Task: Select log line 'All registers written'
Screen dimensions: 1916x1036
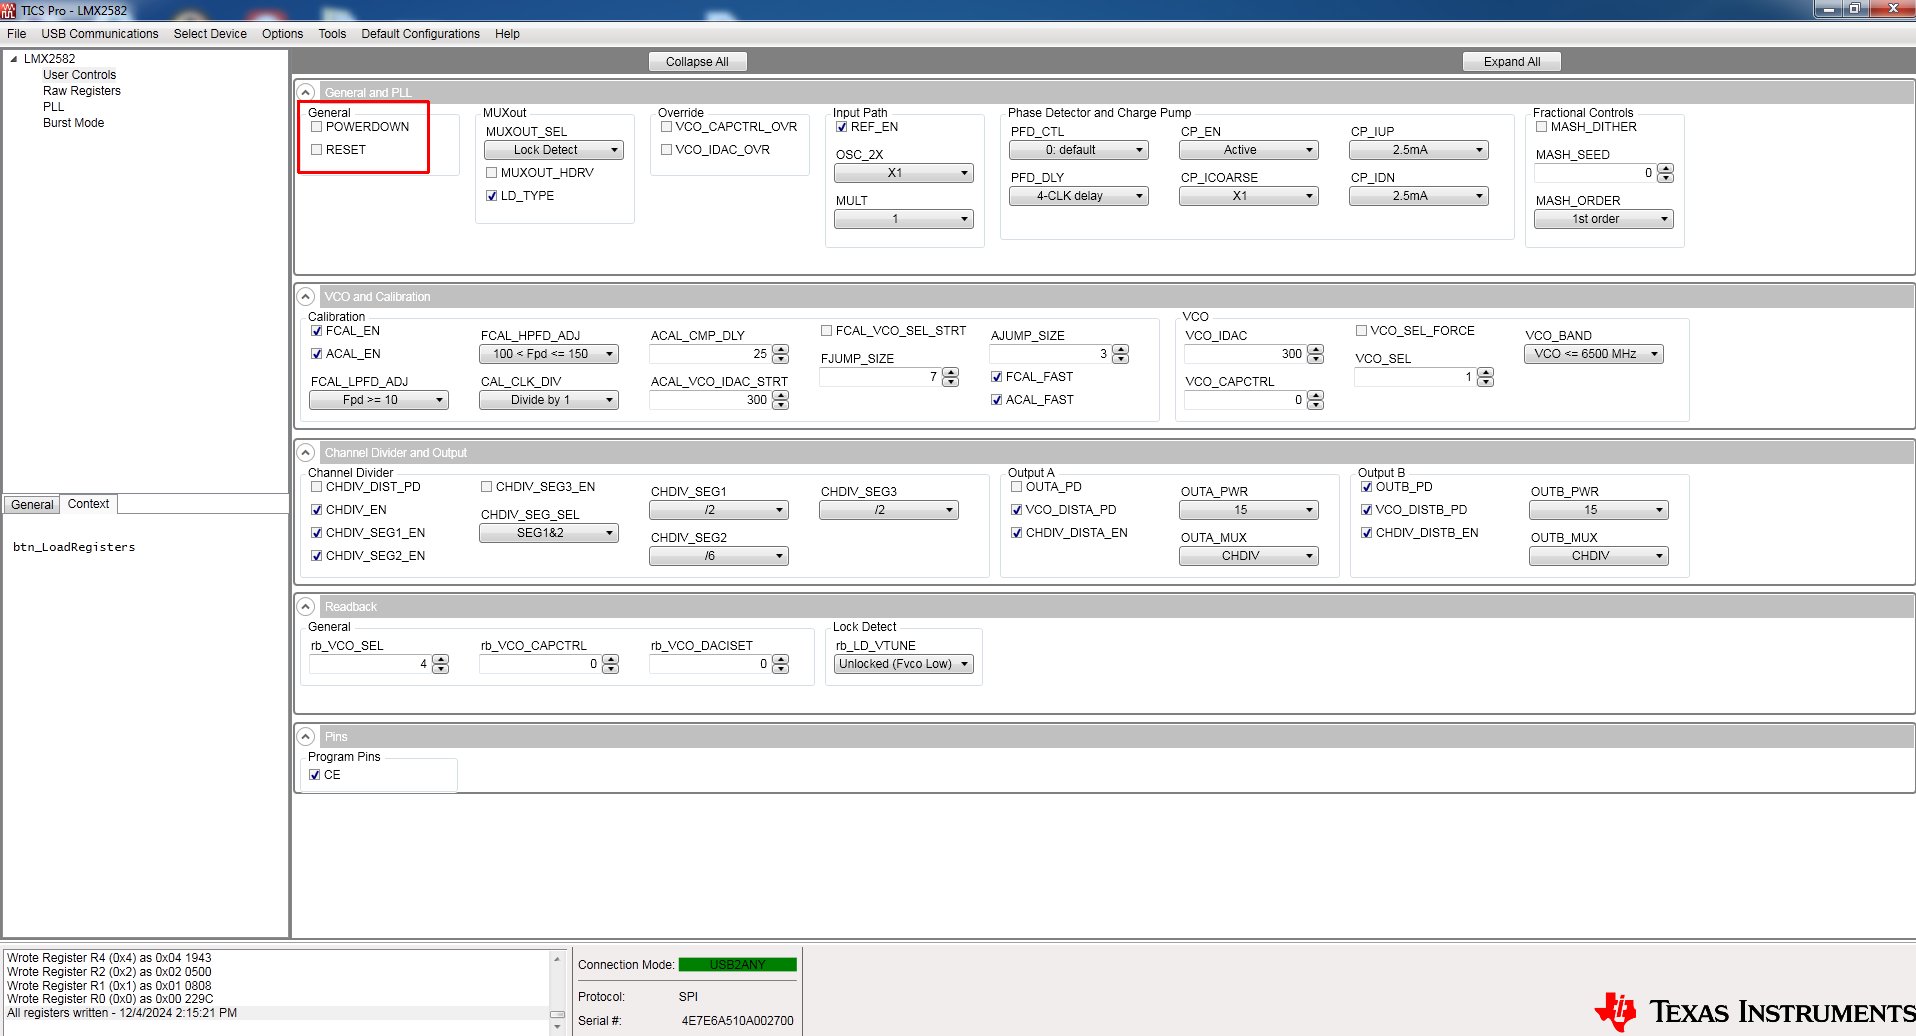Action: (x=122, y=1013)
